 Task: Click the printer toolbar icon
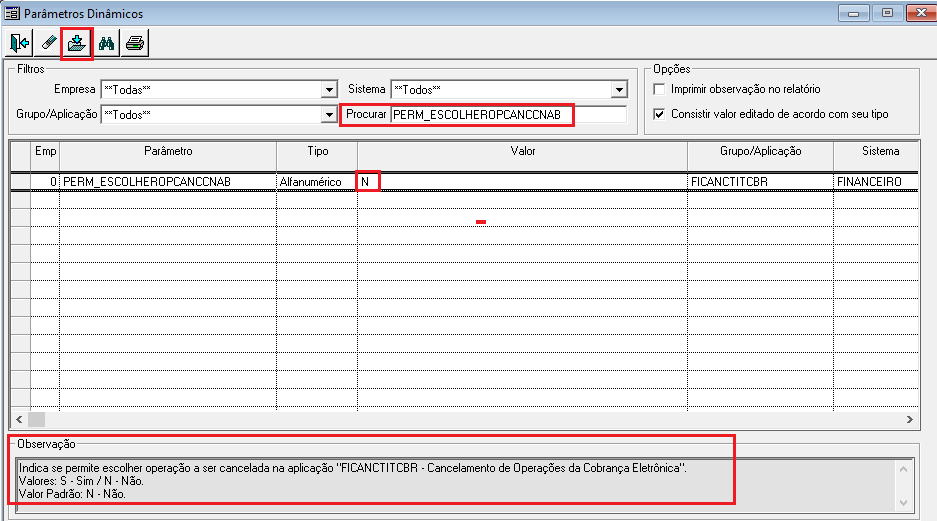click(135, 43)
